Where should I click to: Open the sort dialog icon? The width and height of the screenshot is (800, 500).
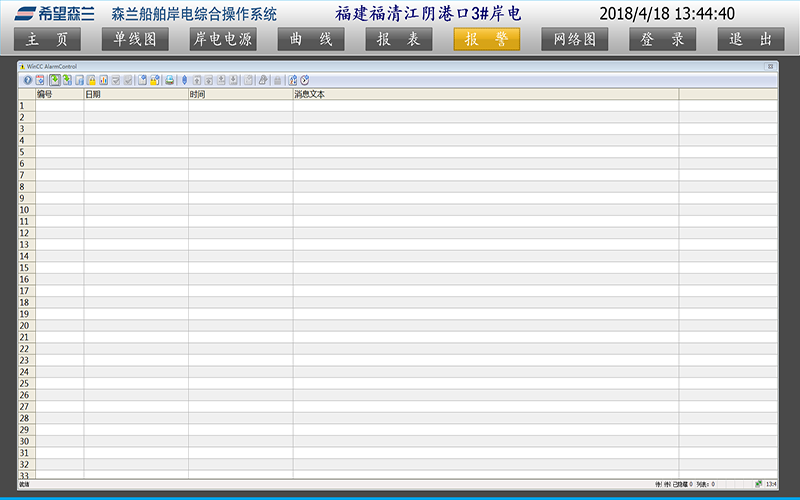point(292,80)
